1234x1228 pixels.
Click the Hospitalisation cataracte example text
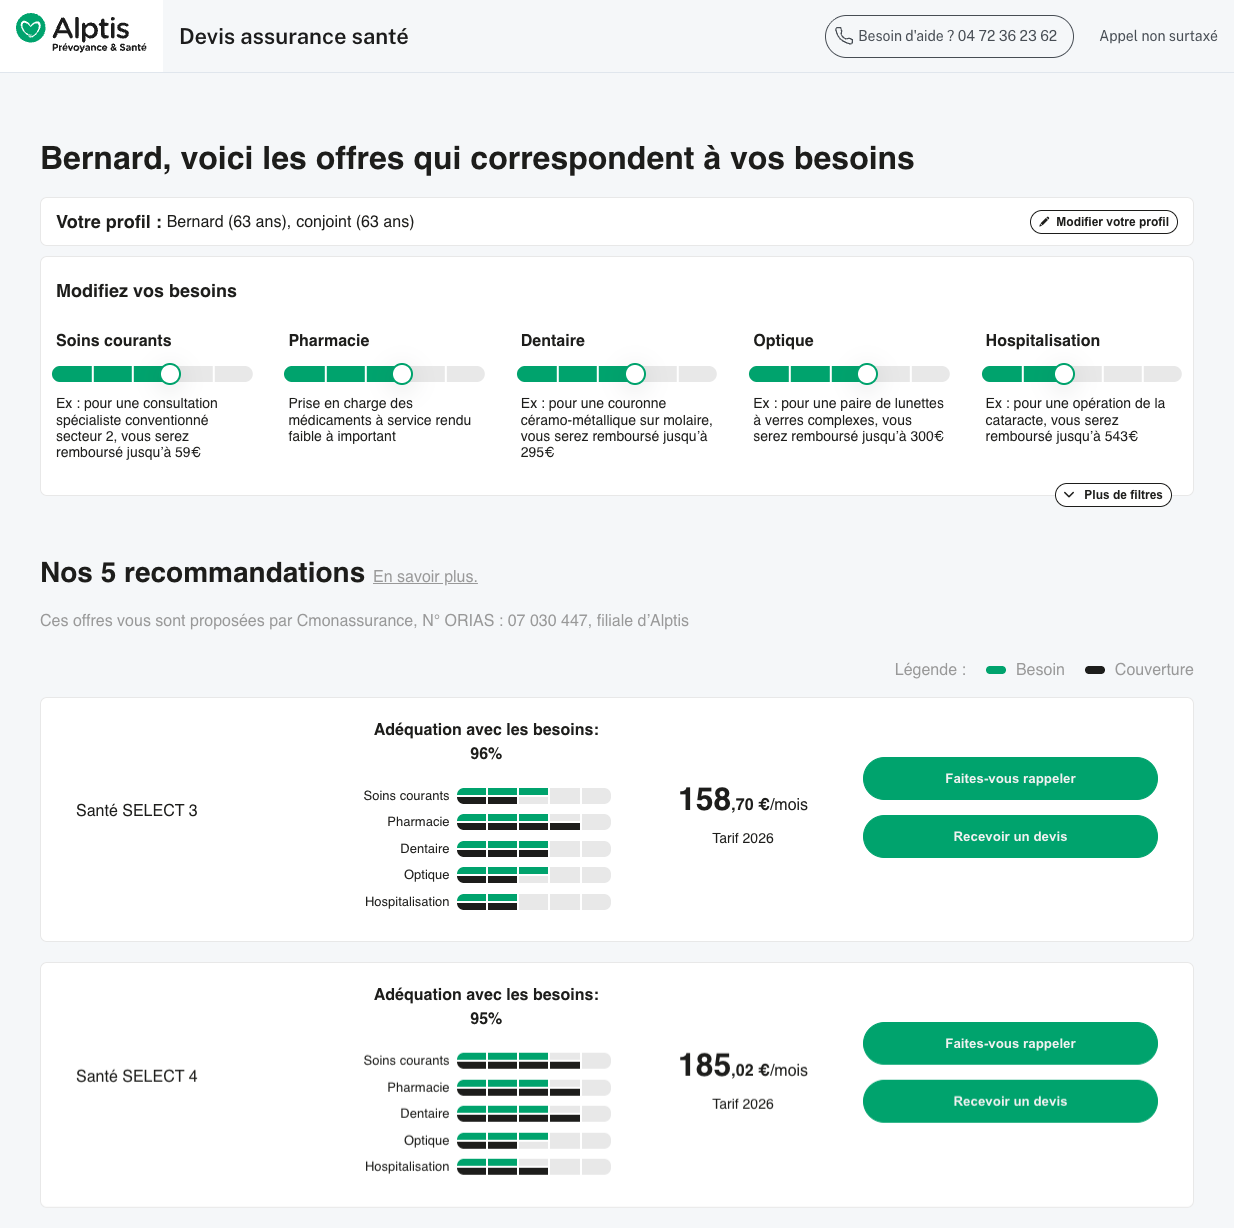[x=1076, y=420]
